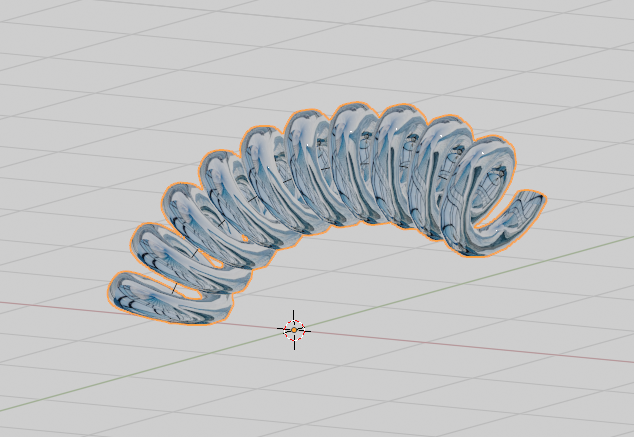The image size is (634, 437).
Task: Click empty grid in the top-right corner
Action: (590, 40)
